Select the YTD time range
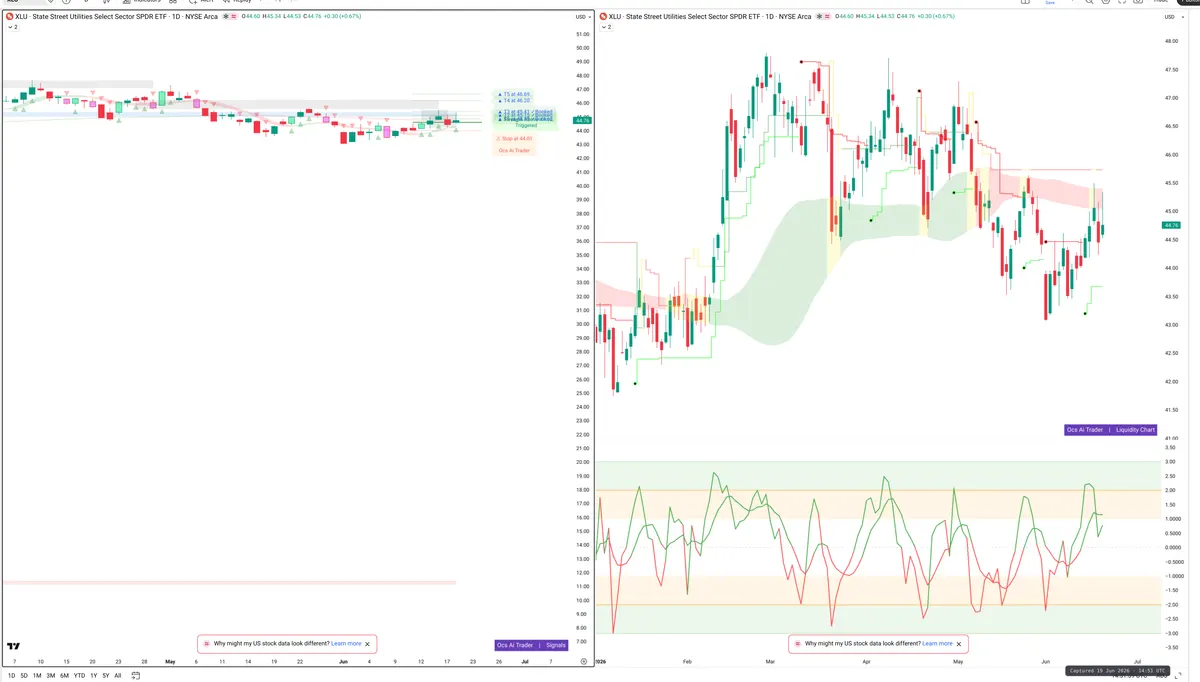Viewport: 1200px width, 682px height. tap(79, 676)
